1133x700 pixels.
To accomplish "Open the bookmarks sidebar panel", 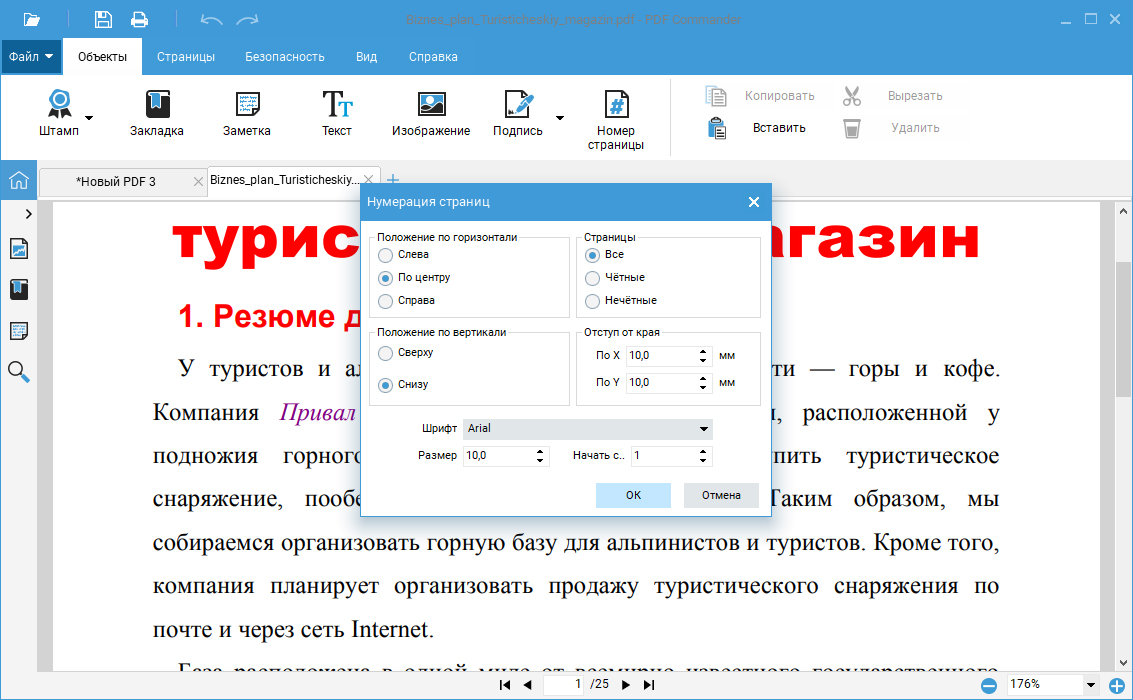I will [x=19, y=290].
